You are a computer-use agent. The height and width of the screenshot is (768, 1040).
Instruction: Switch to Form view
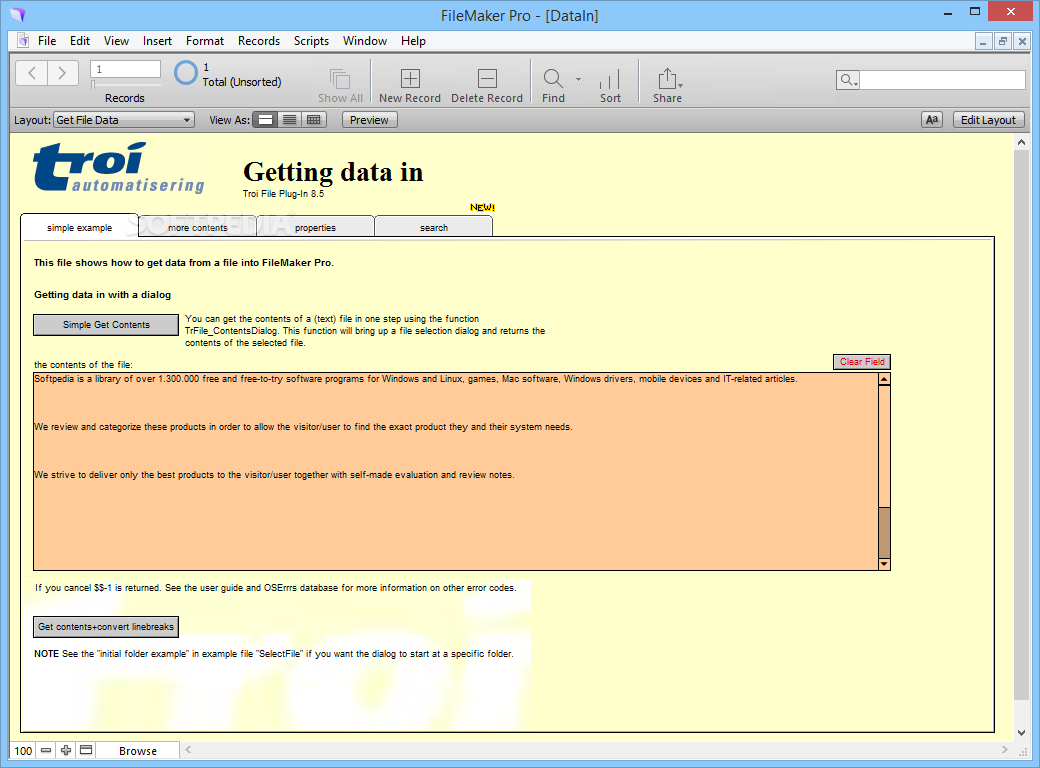pos(265,120)
